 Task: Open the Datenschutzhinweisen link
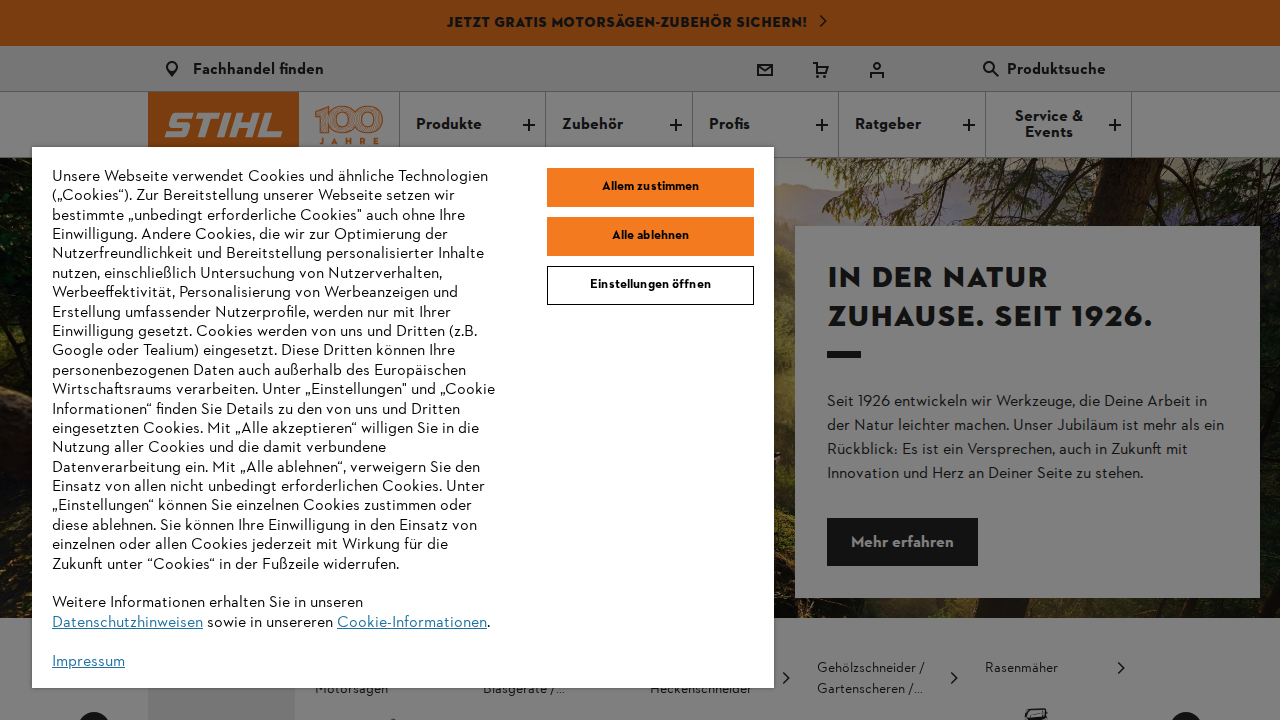pyautogui.click(x=127, y=622)
